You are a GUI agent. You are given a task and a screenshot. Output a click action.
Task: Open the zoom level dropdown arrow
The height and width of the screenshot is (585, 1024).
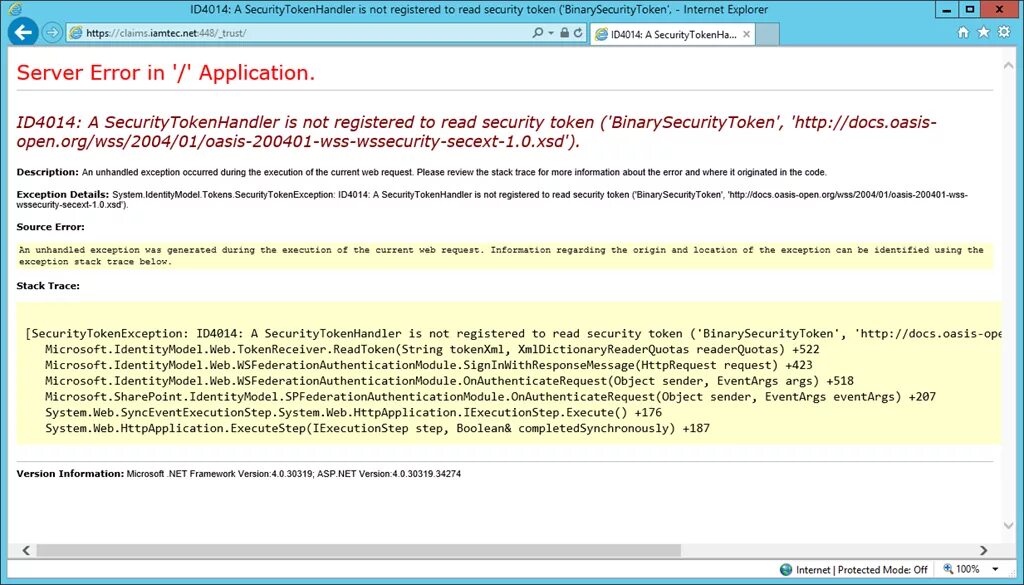tap(995, 570)
